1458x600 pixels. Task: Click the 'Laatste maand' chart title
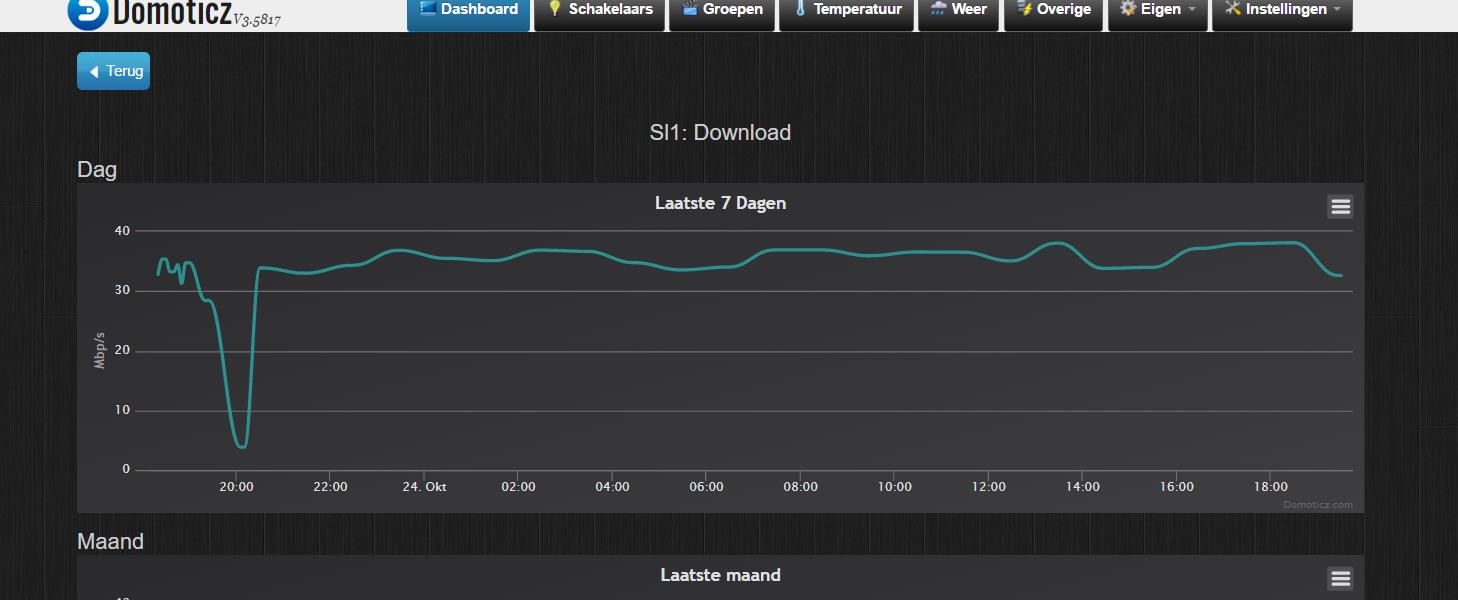720,575
